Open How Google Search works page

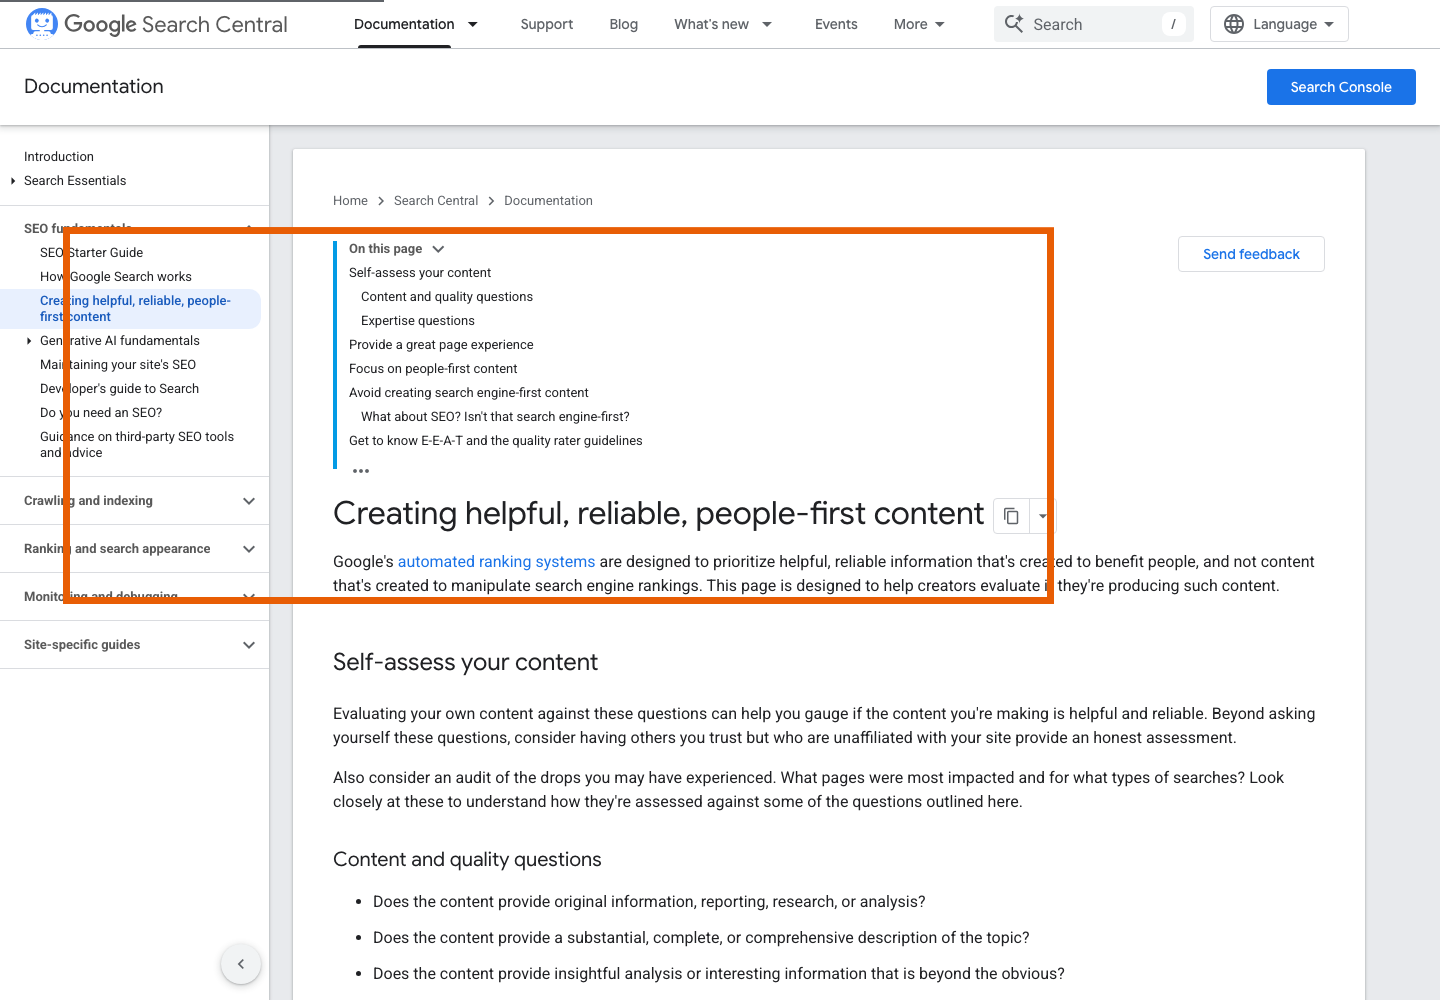click(x=116, y=277)
